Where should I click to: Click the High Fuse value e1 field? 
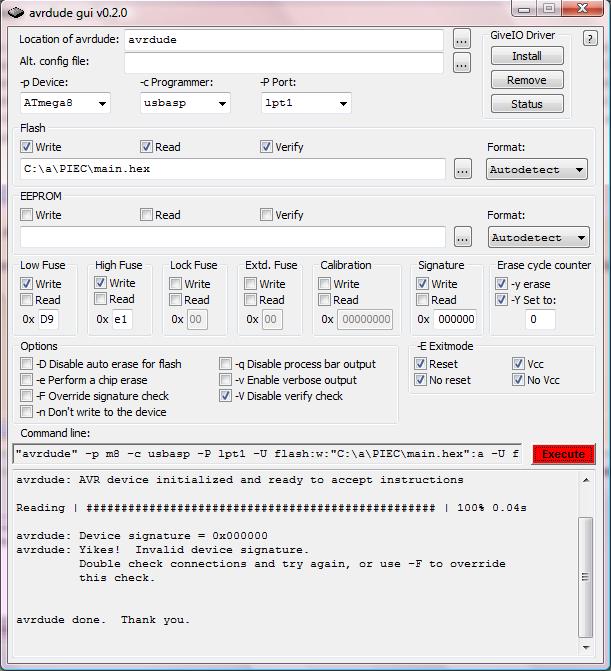[122, 319]
